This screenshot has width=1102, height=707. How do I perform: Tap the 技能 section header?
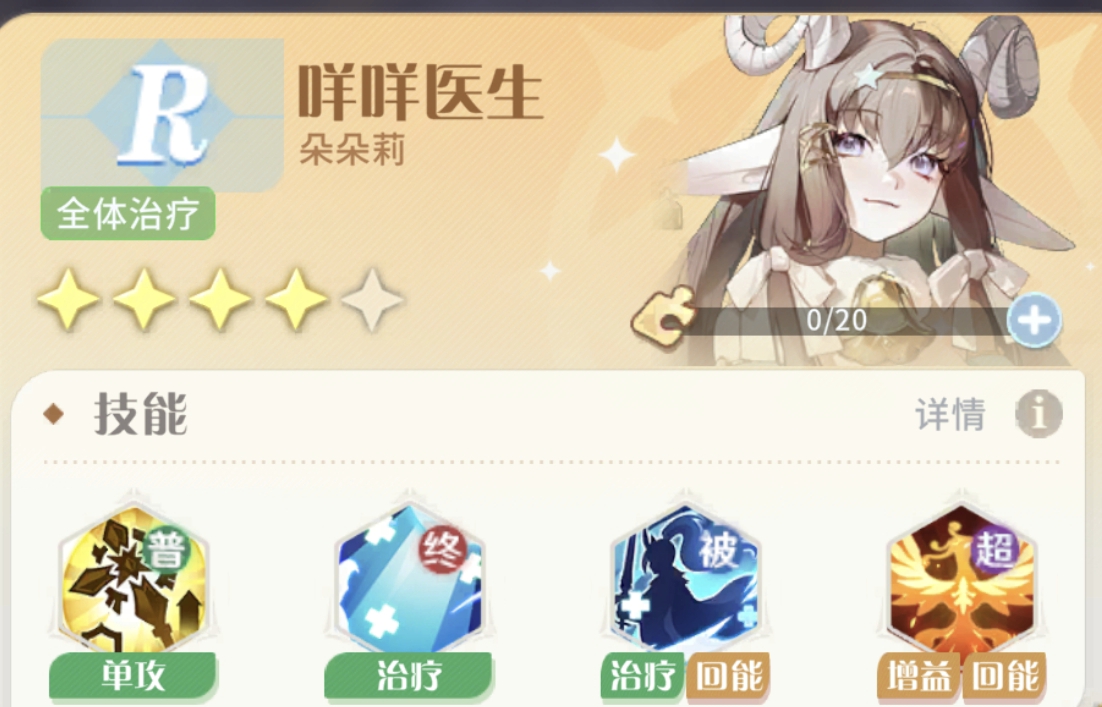click(141, 415)
